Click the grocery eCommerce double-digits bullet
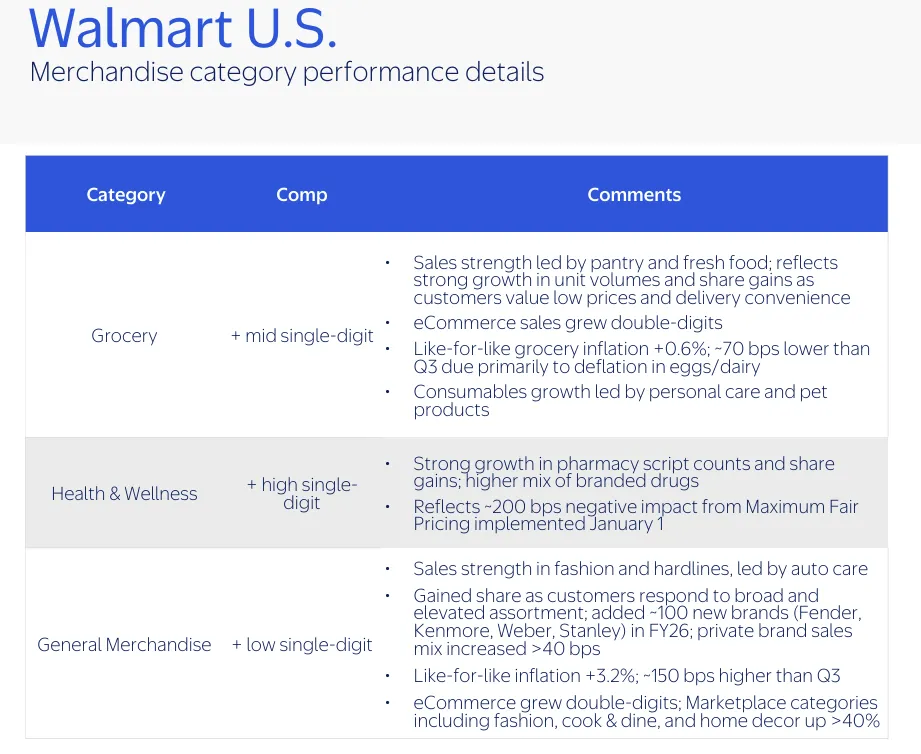Image resolution: width=921 pixels, height=754 pixels. click(x=567, y=323)
